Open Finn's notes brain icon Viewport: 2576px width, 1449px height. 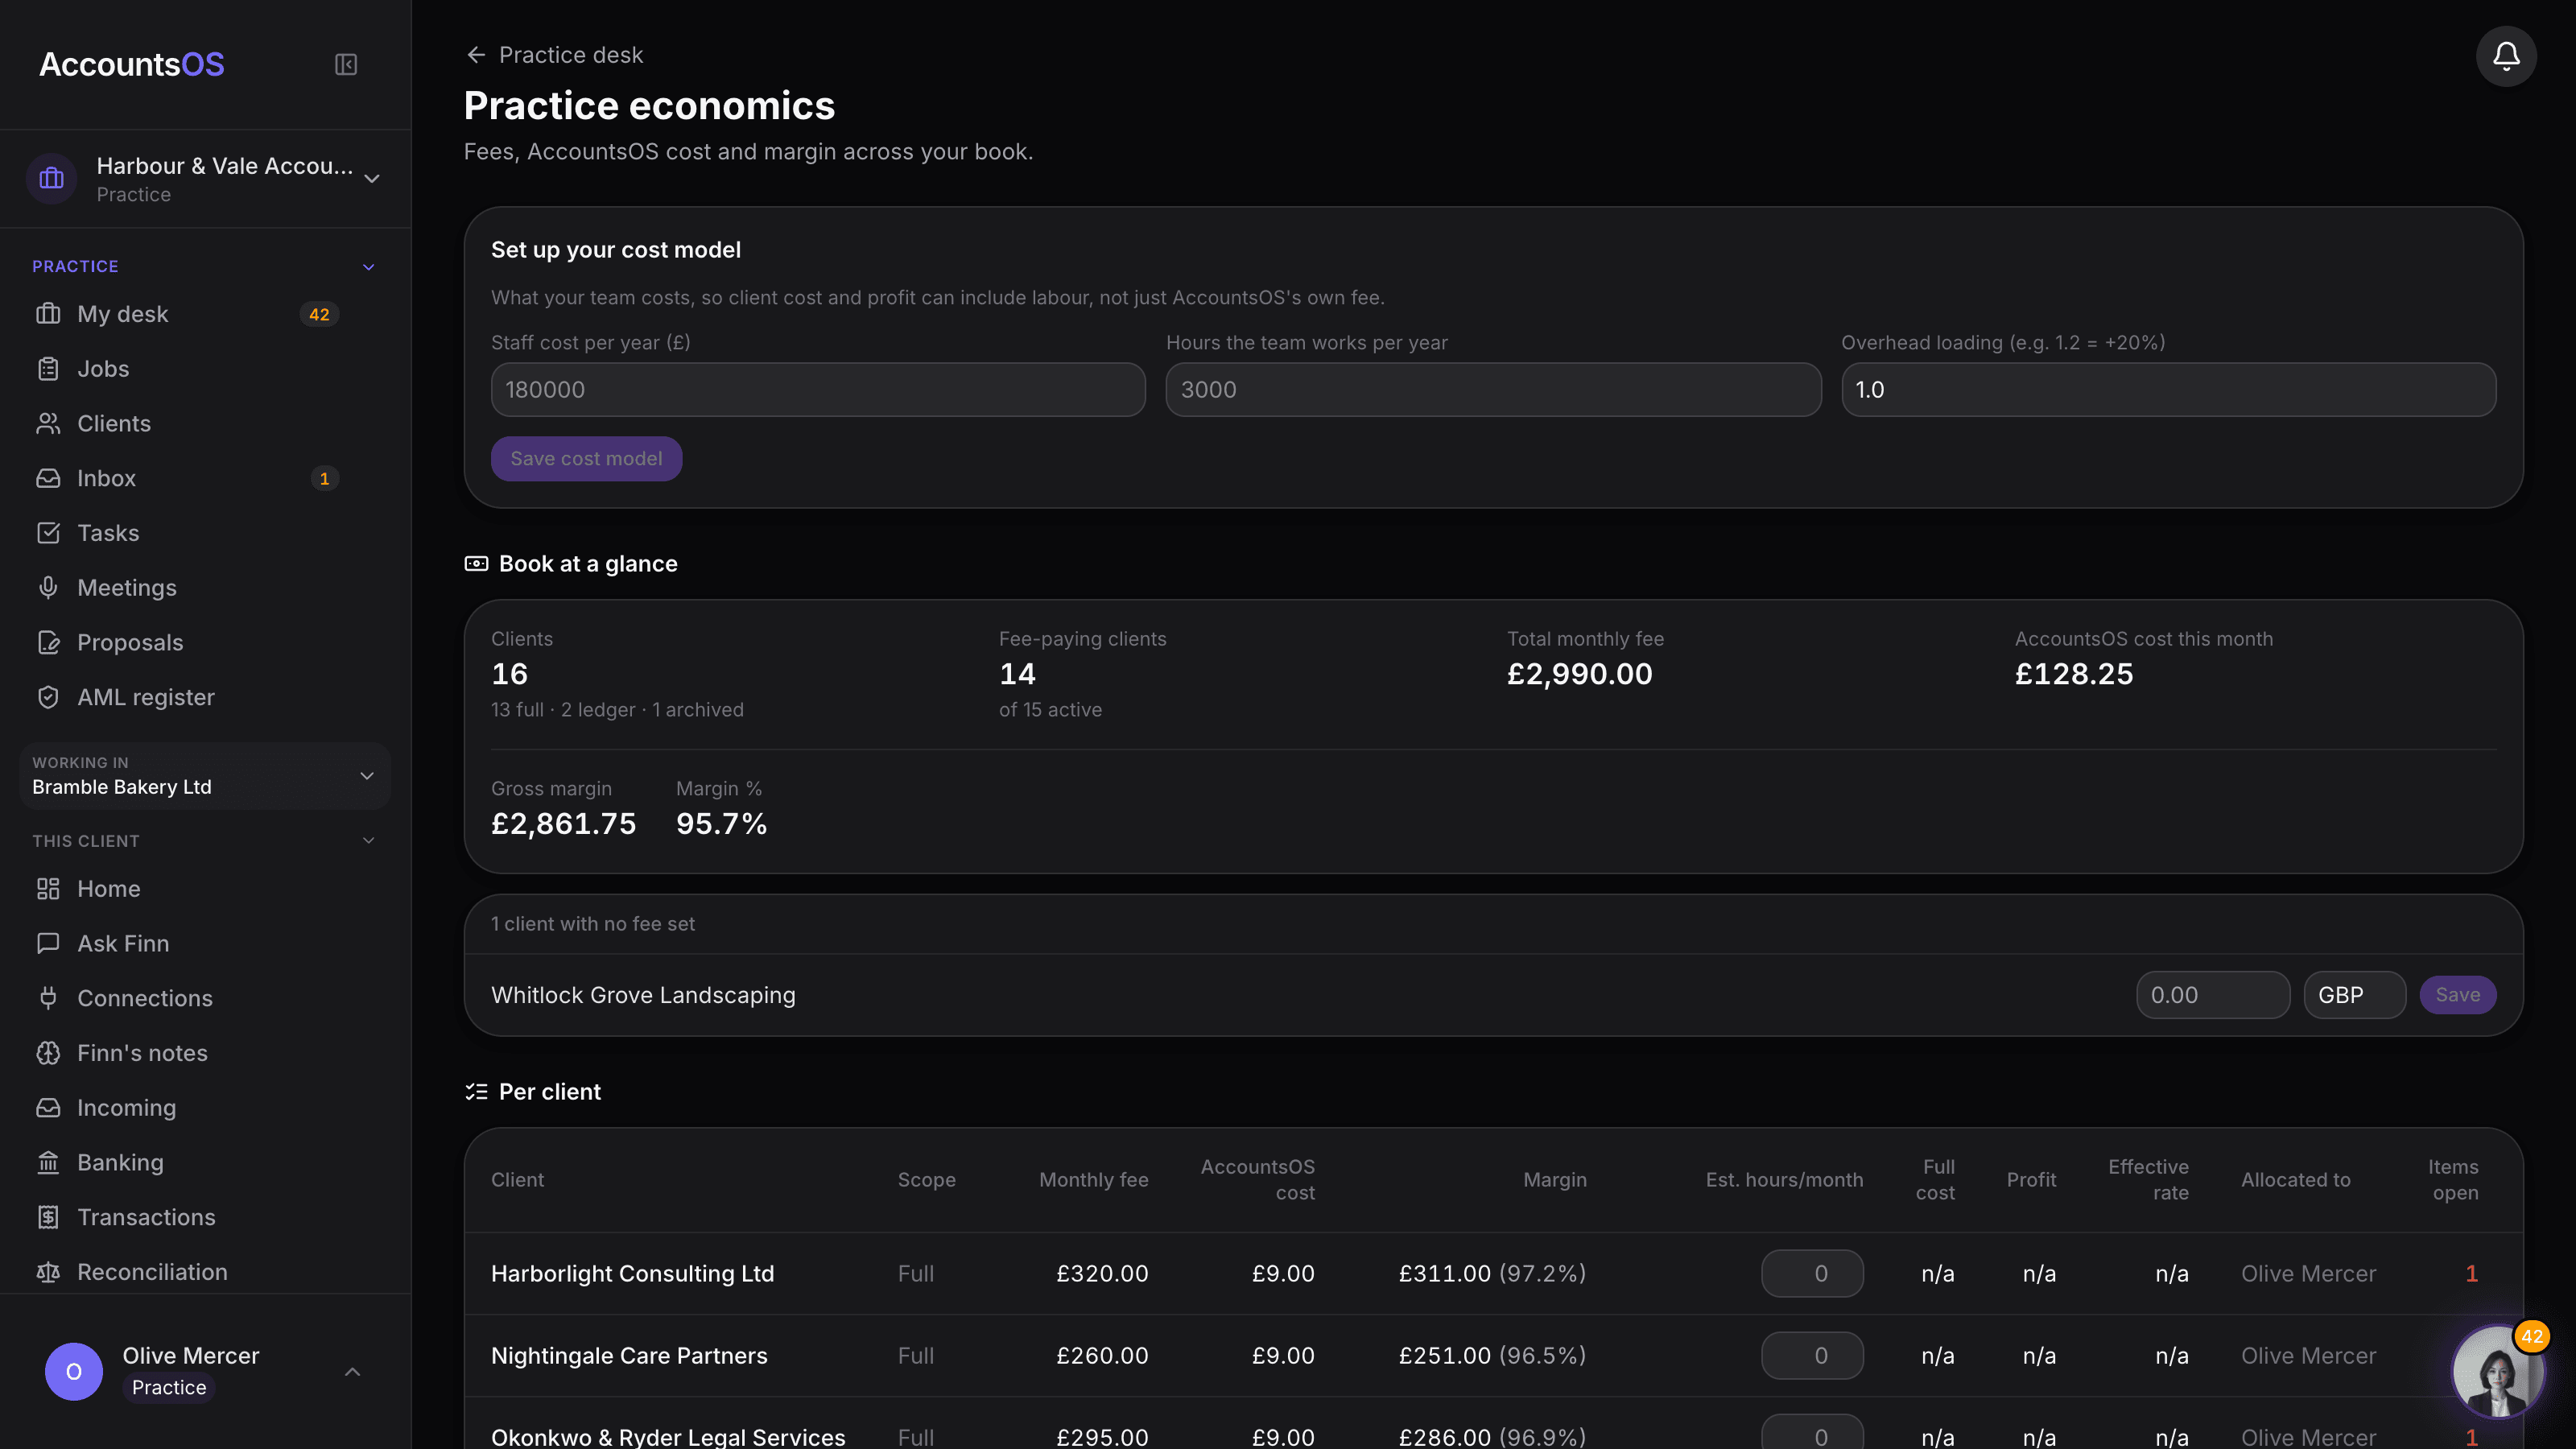(x=48, y=1053)
